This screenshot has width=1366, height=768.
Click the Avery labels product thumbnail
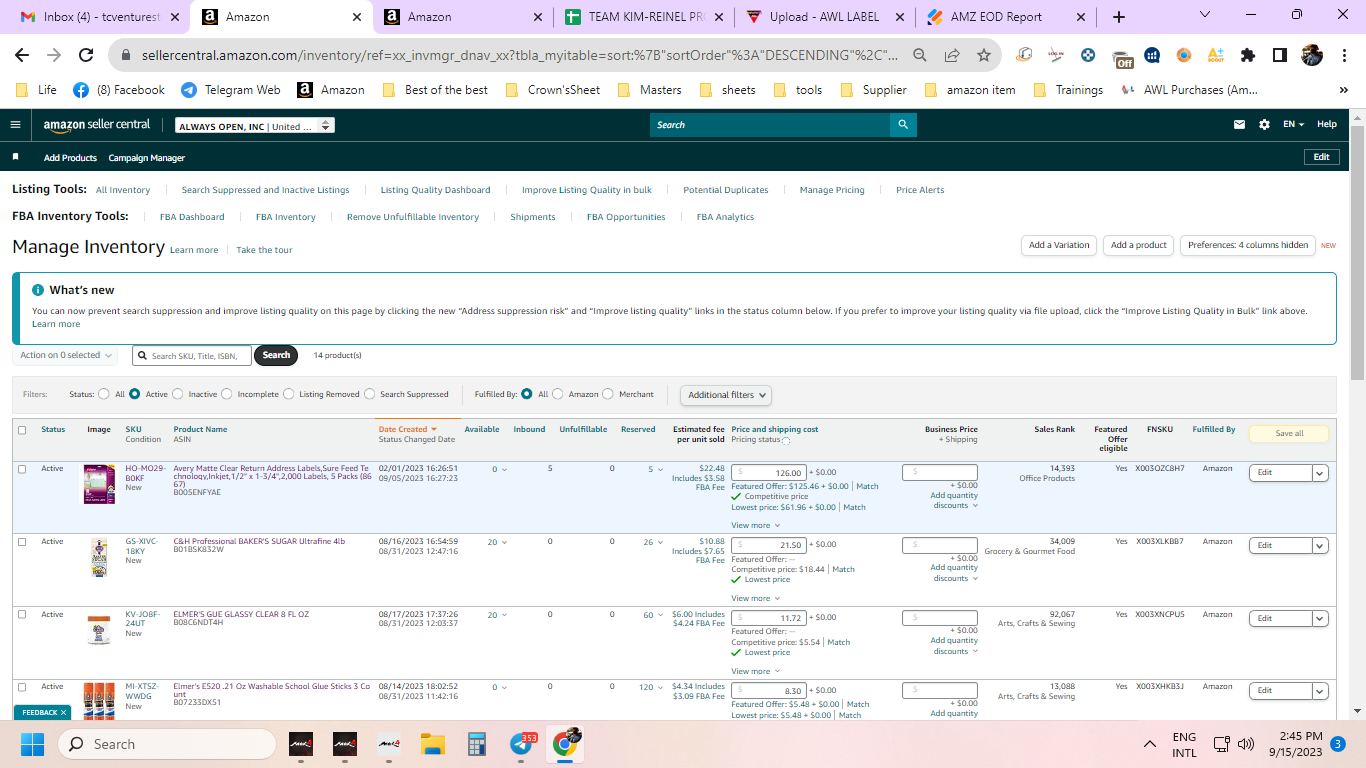[99, 484]
